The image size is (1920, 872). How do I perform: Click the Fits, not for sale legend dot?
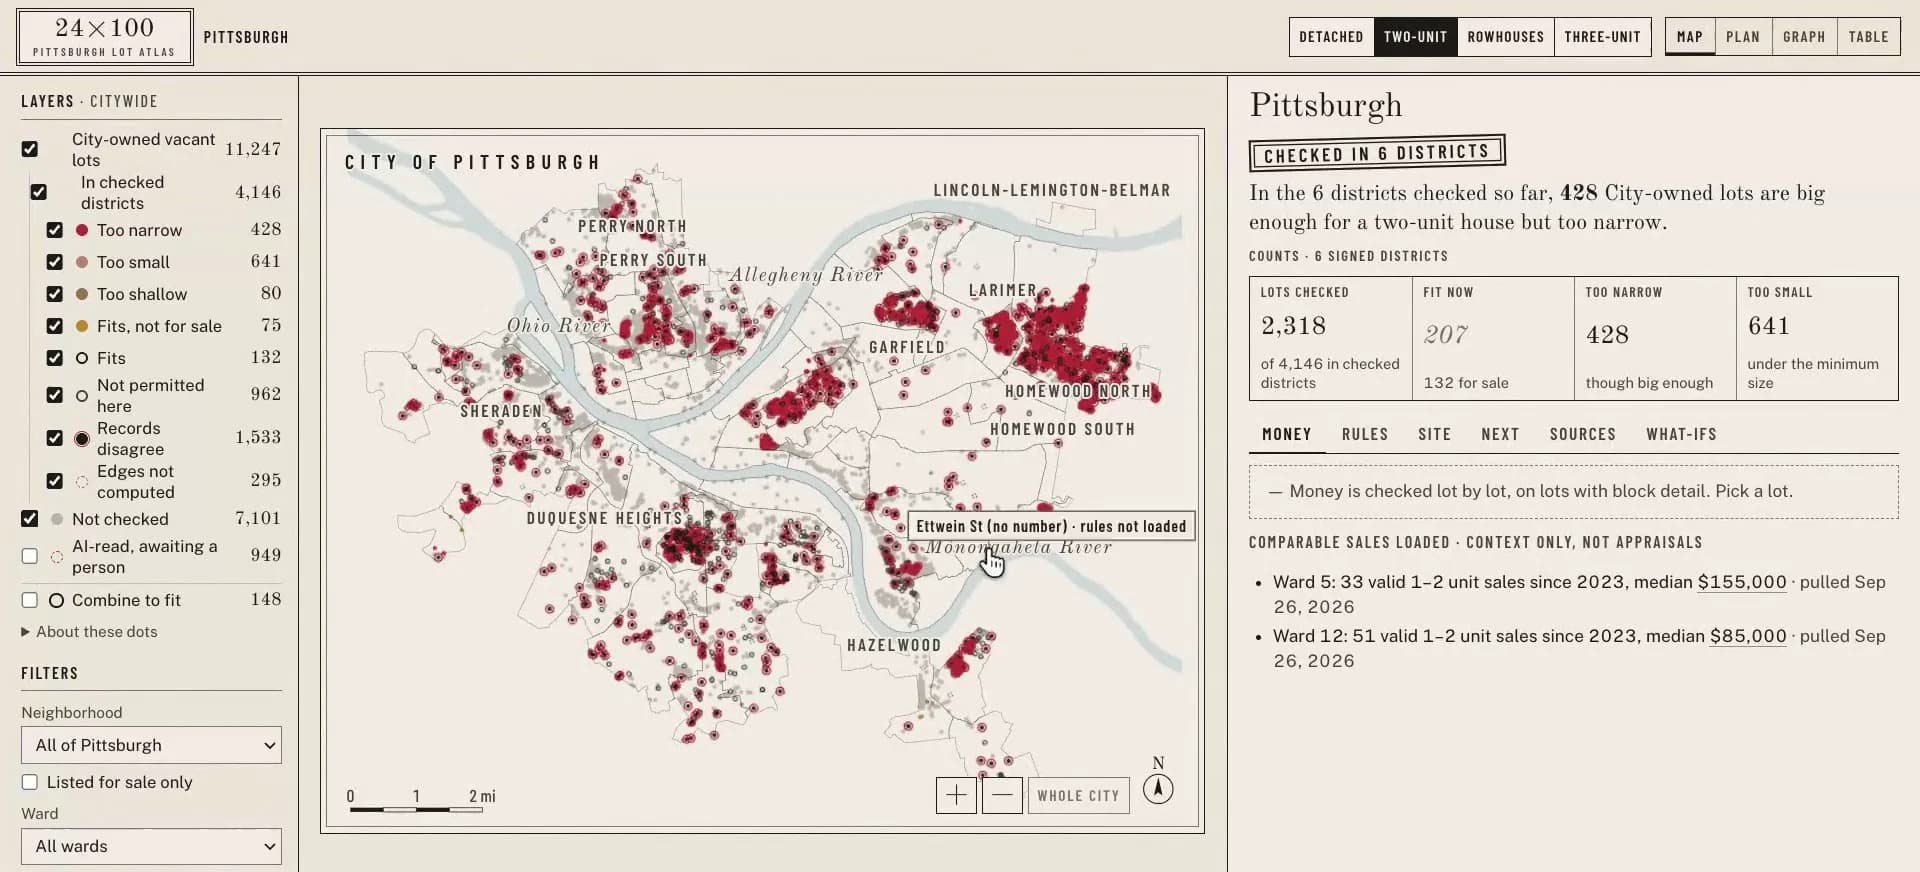click(82, 326)
